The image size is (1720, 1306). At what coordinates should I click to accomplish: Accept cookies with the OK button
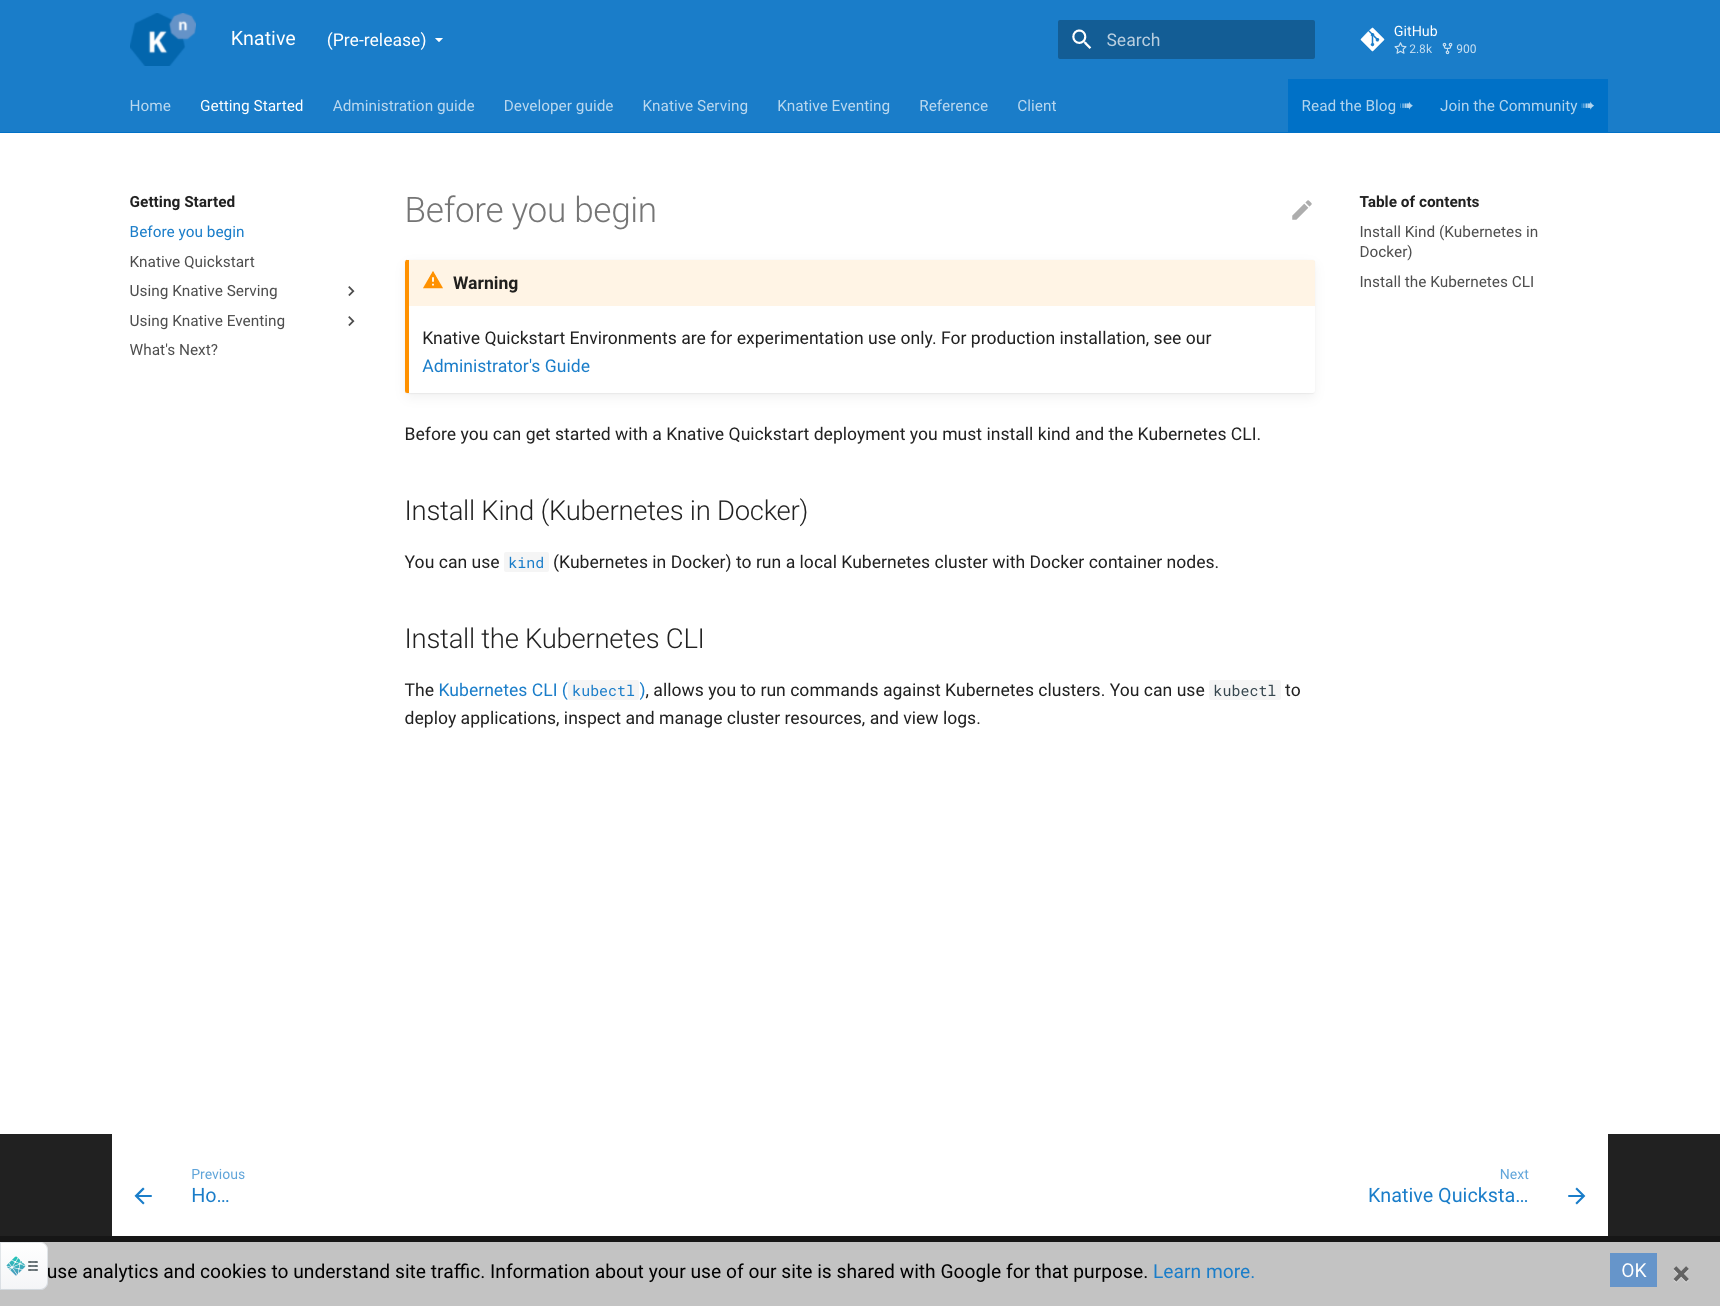1633,1270
